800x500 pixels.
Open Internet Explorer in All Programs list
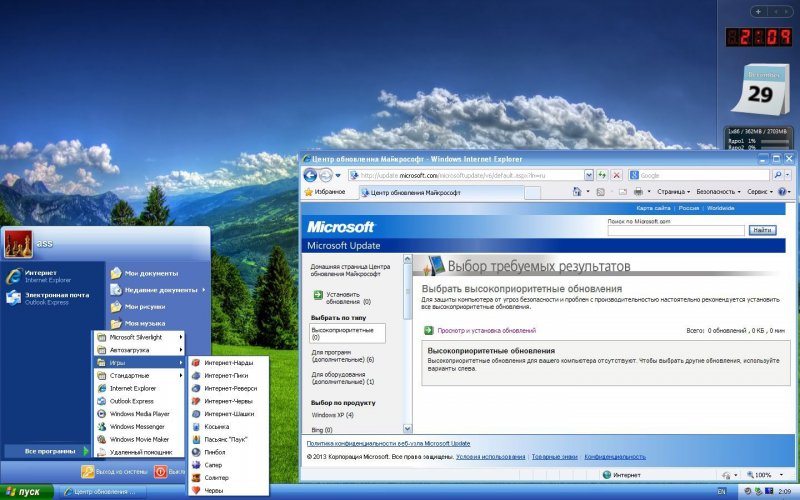[x=139, y=388]
